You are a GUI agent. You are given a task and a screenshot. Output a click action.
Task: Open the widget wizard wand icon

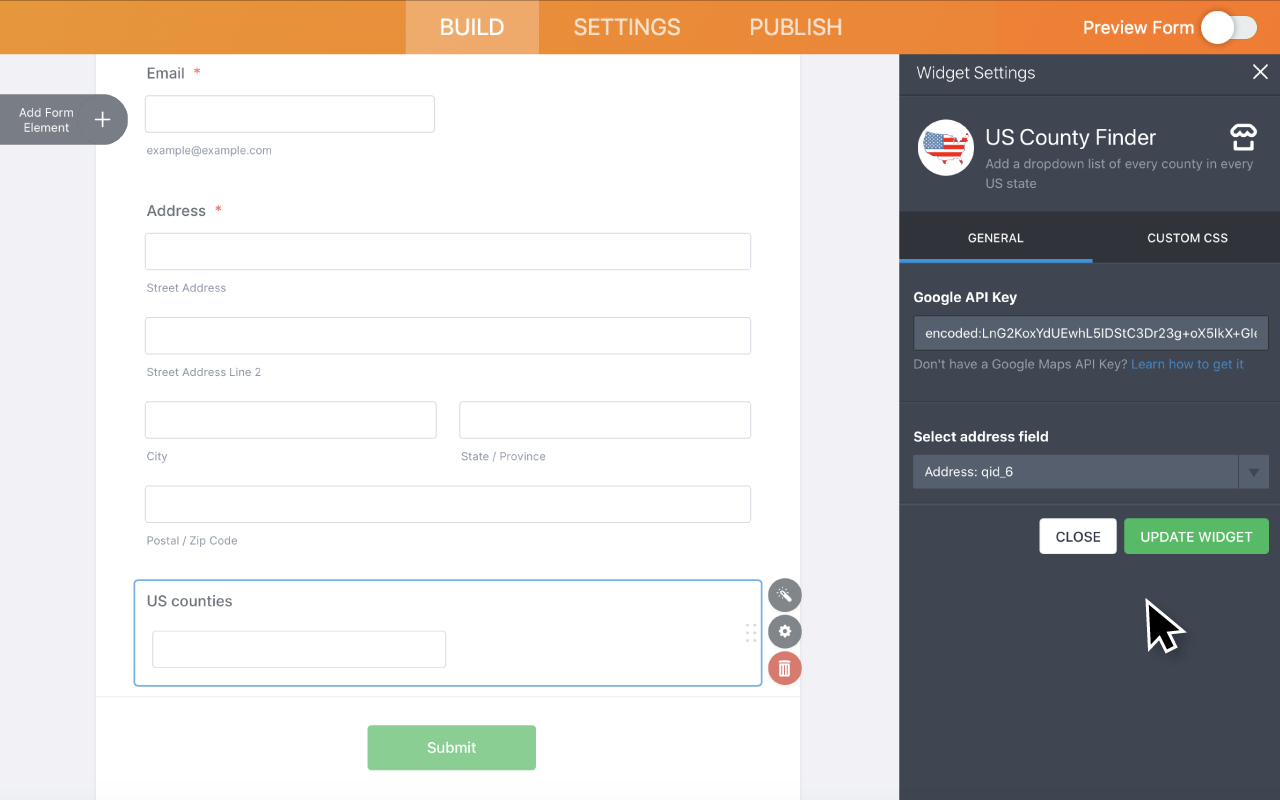(785, 595)
